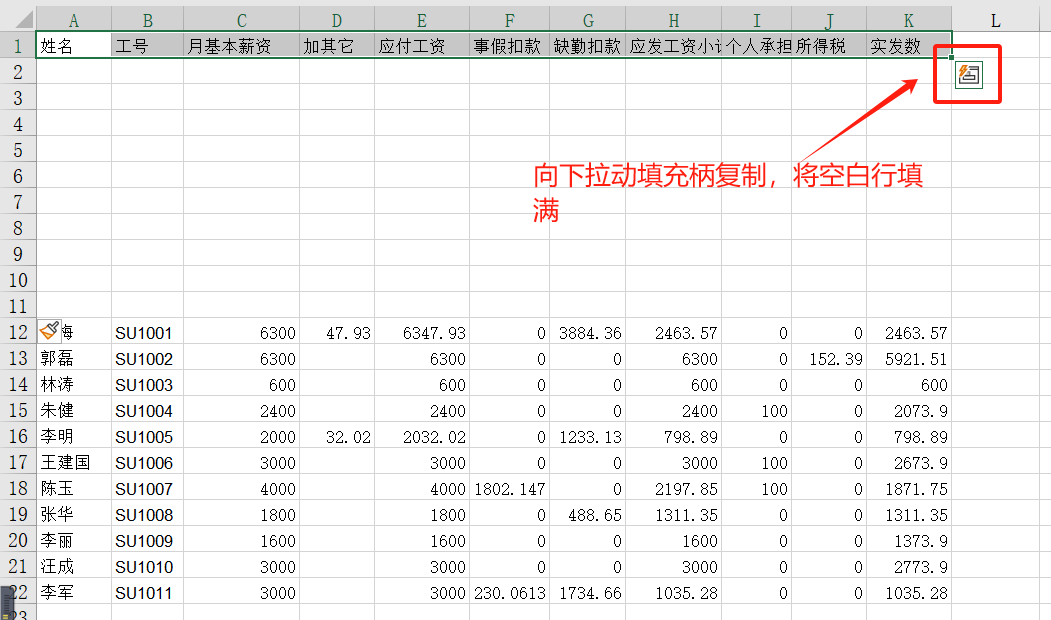Select row 2 header
This screenshot has width=1051, height=620.
pos(18,72)
